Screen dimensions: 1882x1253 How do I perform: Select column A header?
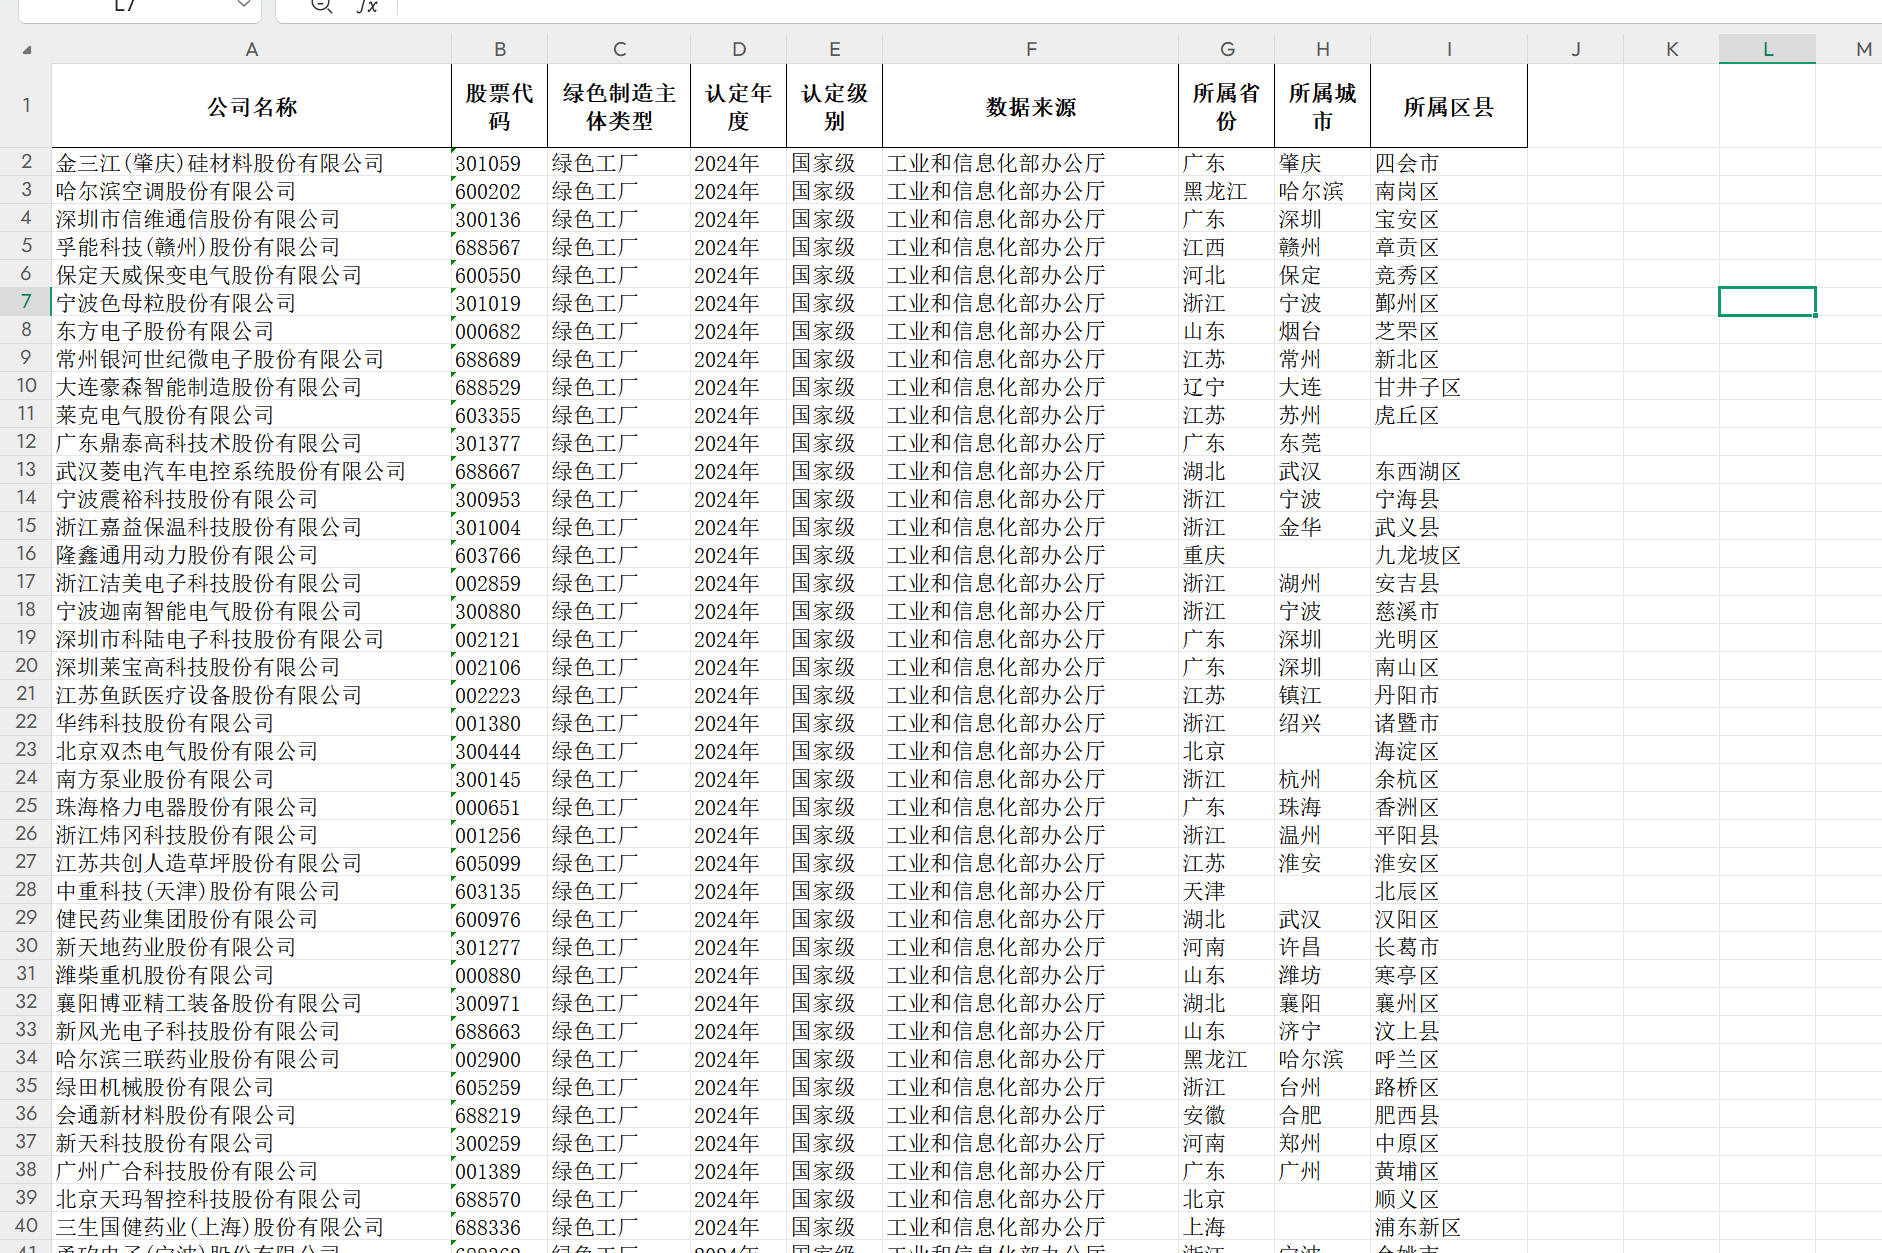click(251, 49)
